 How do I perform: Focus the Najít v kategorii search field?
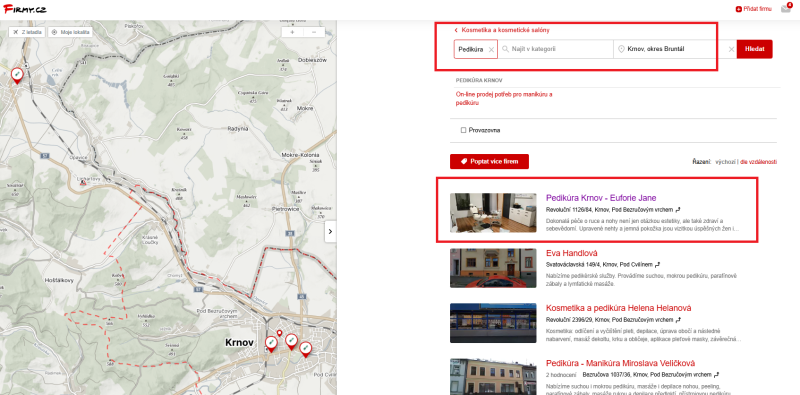pos(556,49)
